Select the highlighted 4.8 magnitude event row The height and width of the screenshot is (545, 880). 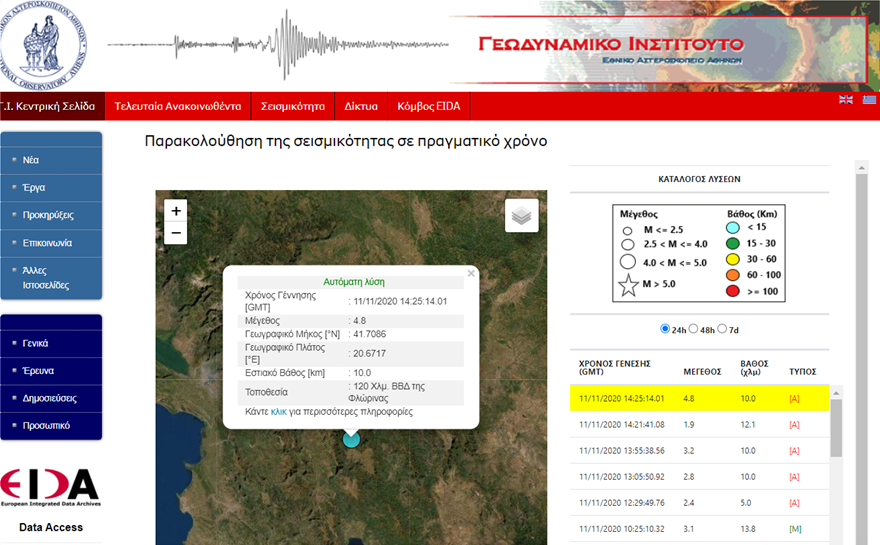700,397
